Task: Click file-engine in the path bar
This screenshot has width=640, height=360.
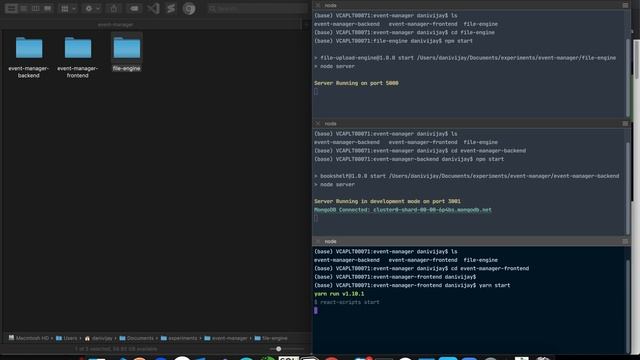Action: (271, 338)
